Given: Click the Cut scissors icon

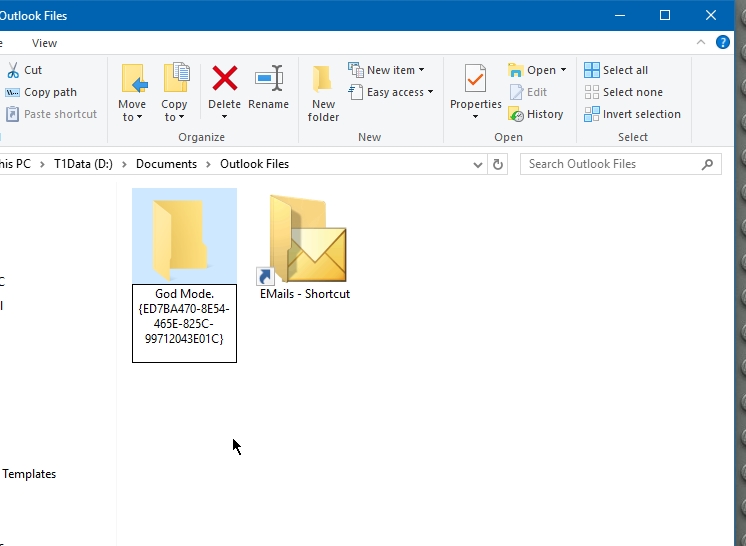Looking at the screenshot, I should [x=12, y=70].
